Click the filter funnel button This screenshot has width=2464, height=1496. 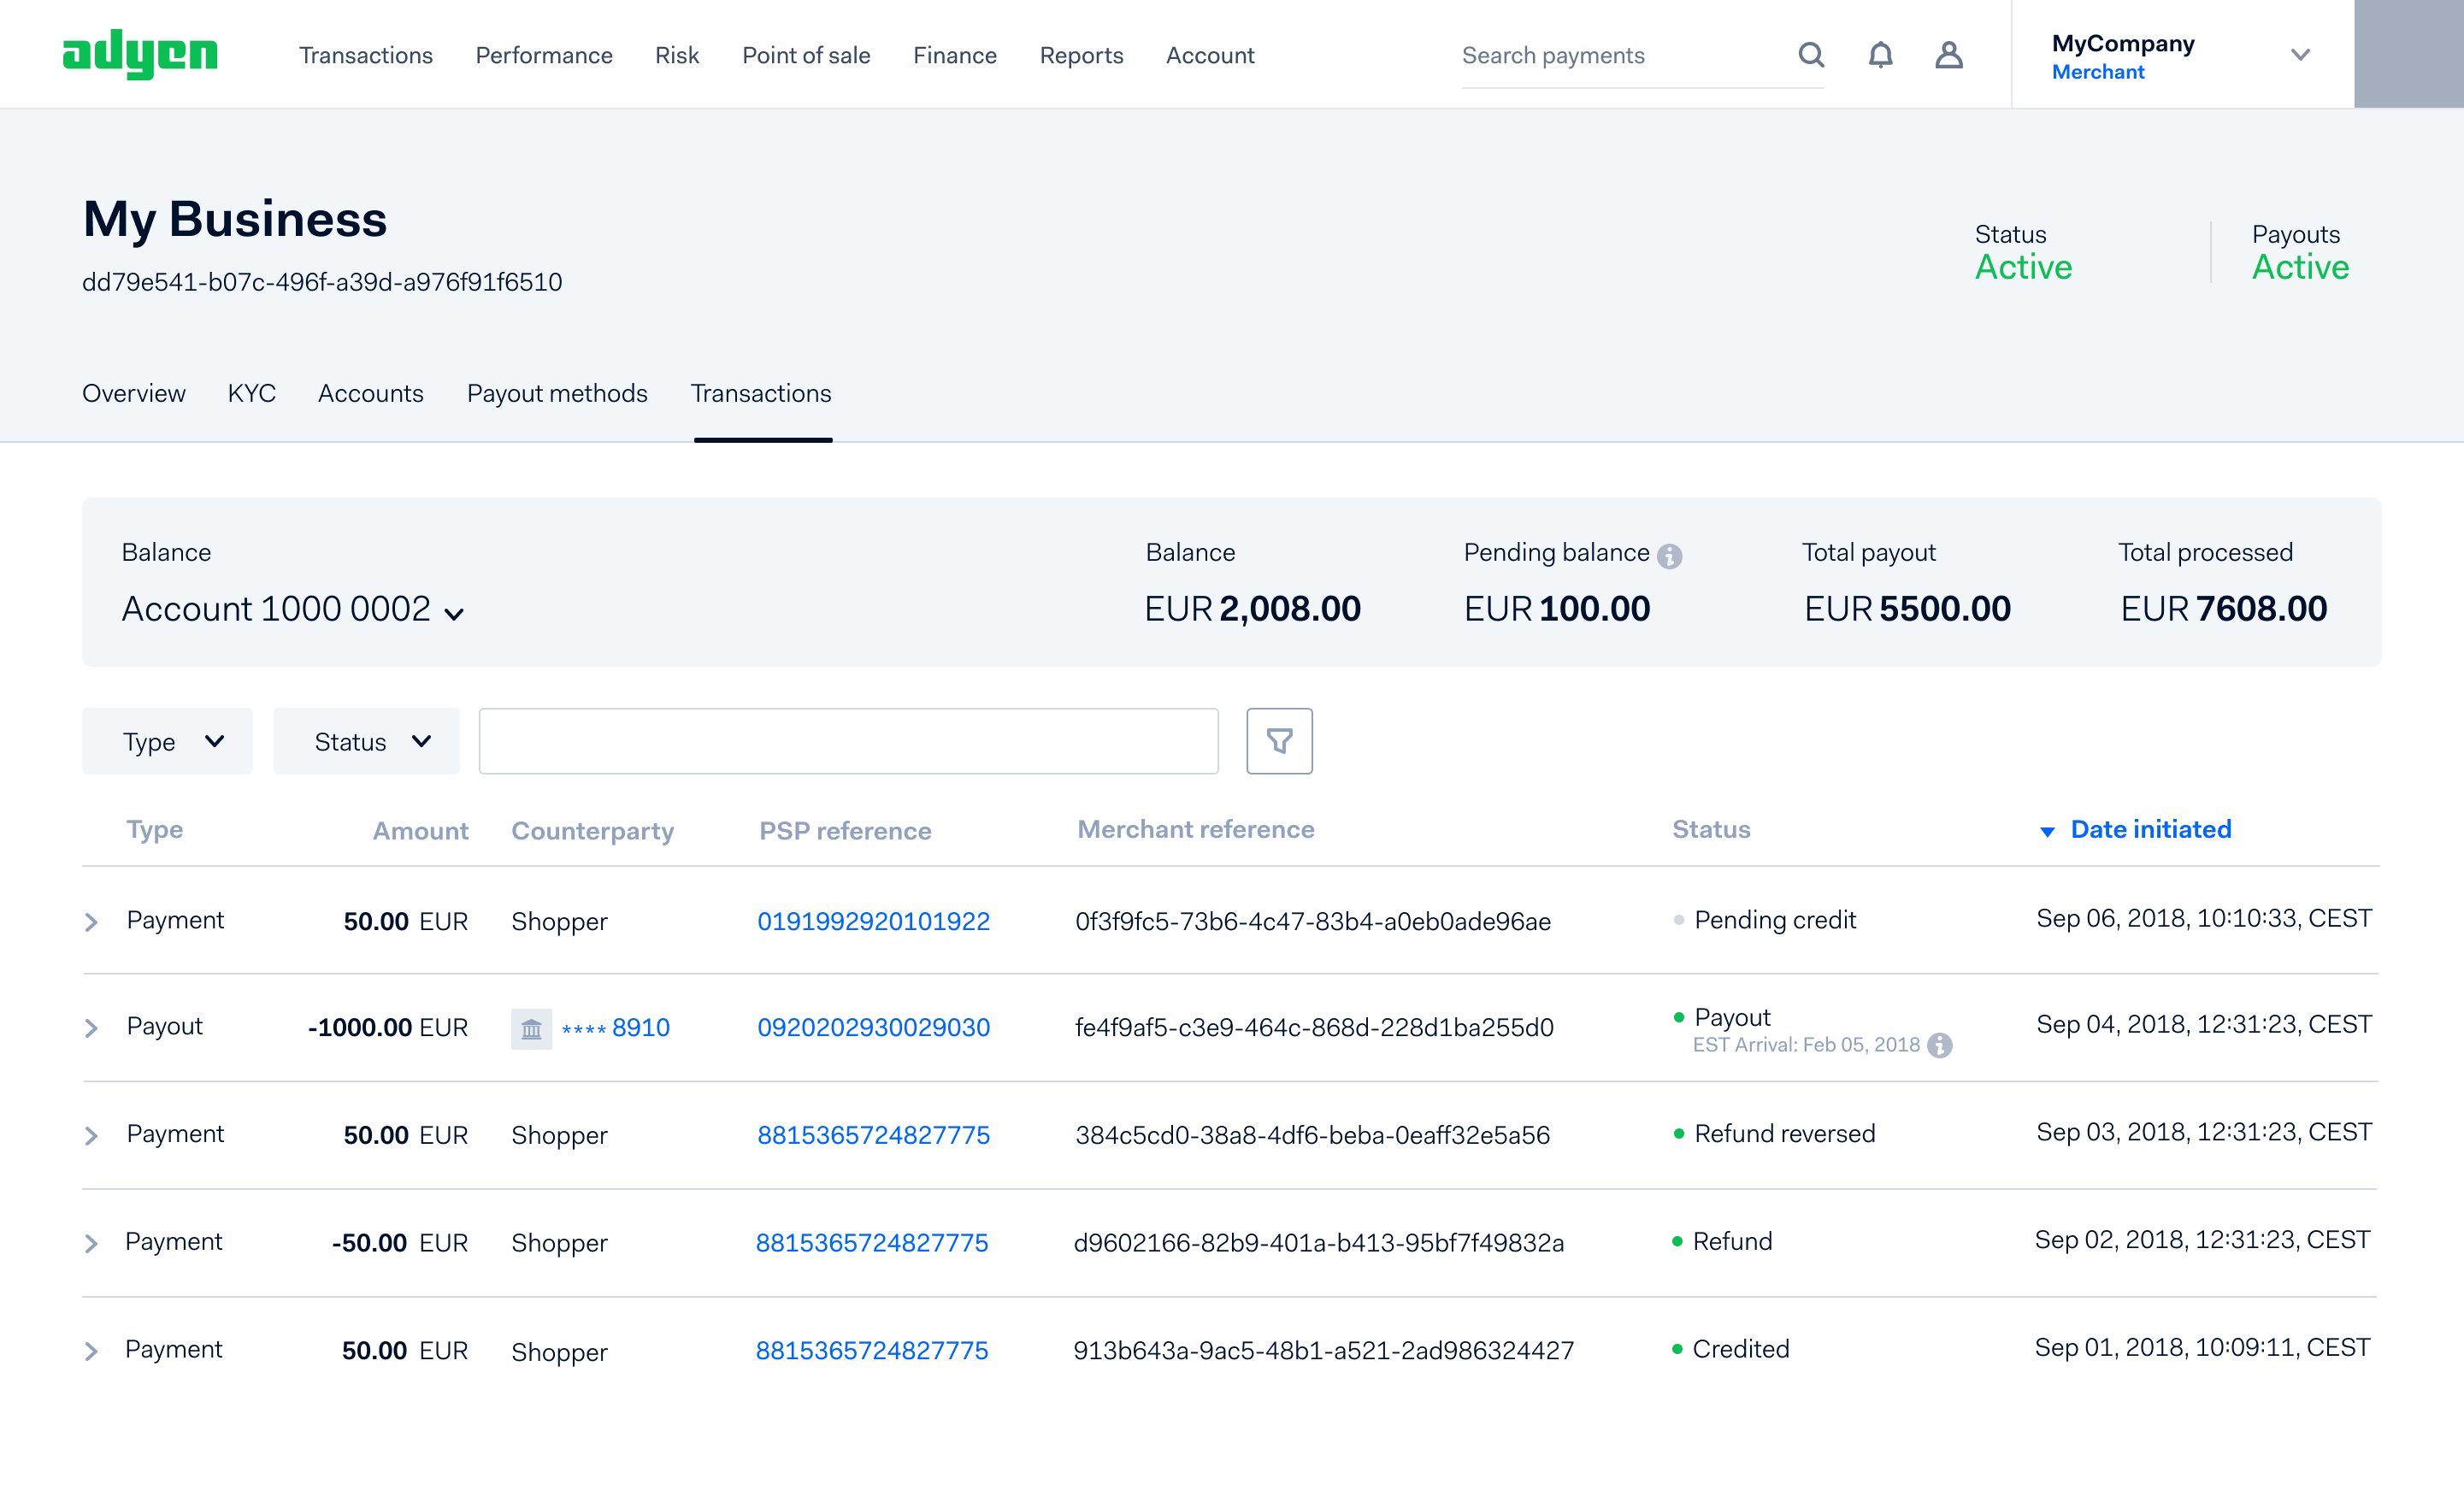pyautogui.click(x=1279, y=741)
